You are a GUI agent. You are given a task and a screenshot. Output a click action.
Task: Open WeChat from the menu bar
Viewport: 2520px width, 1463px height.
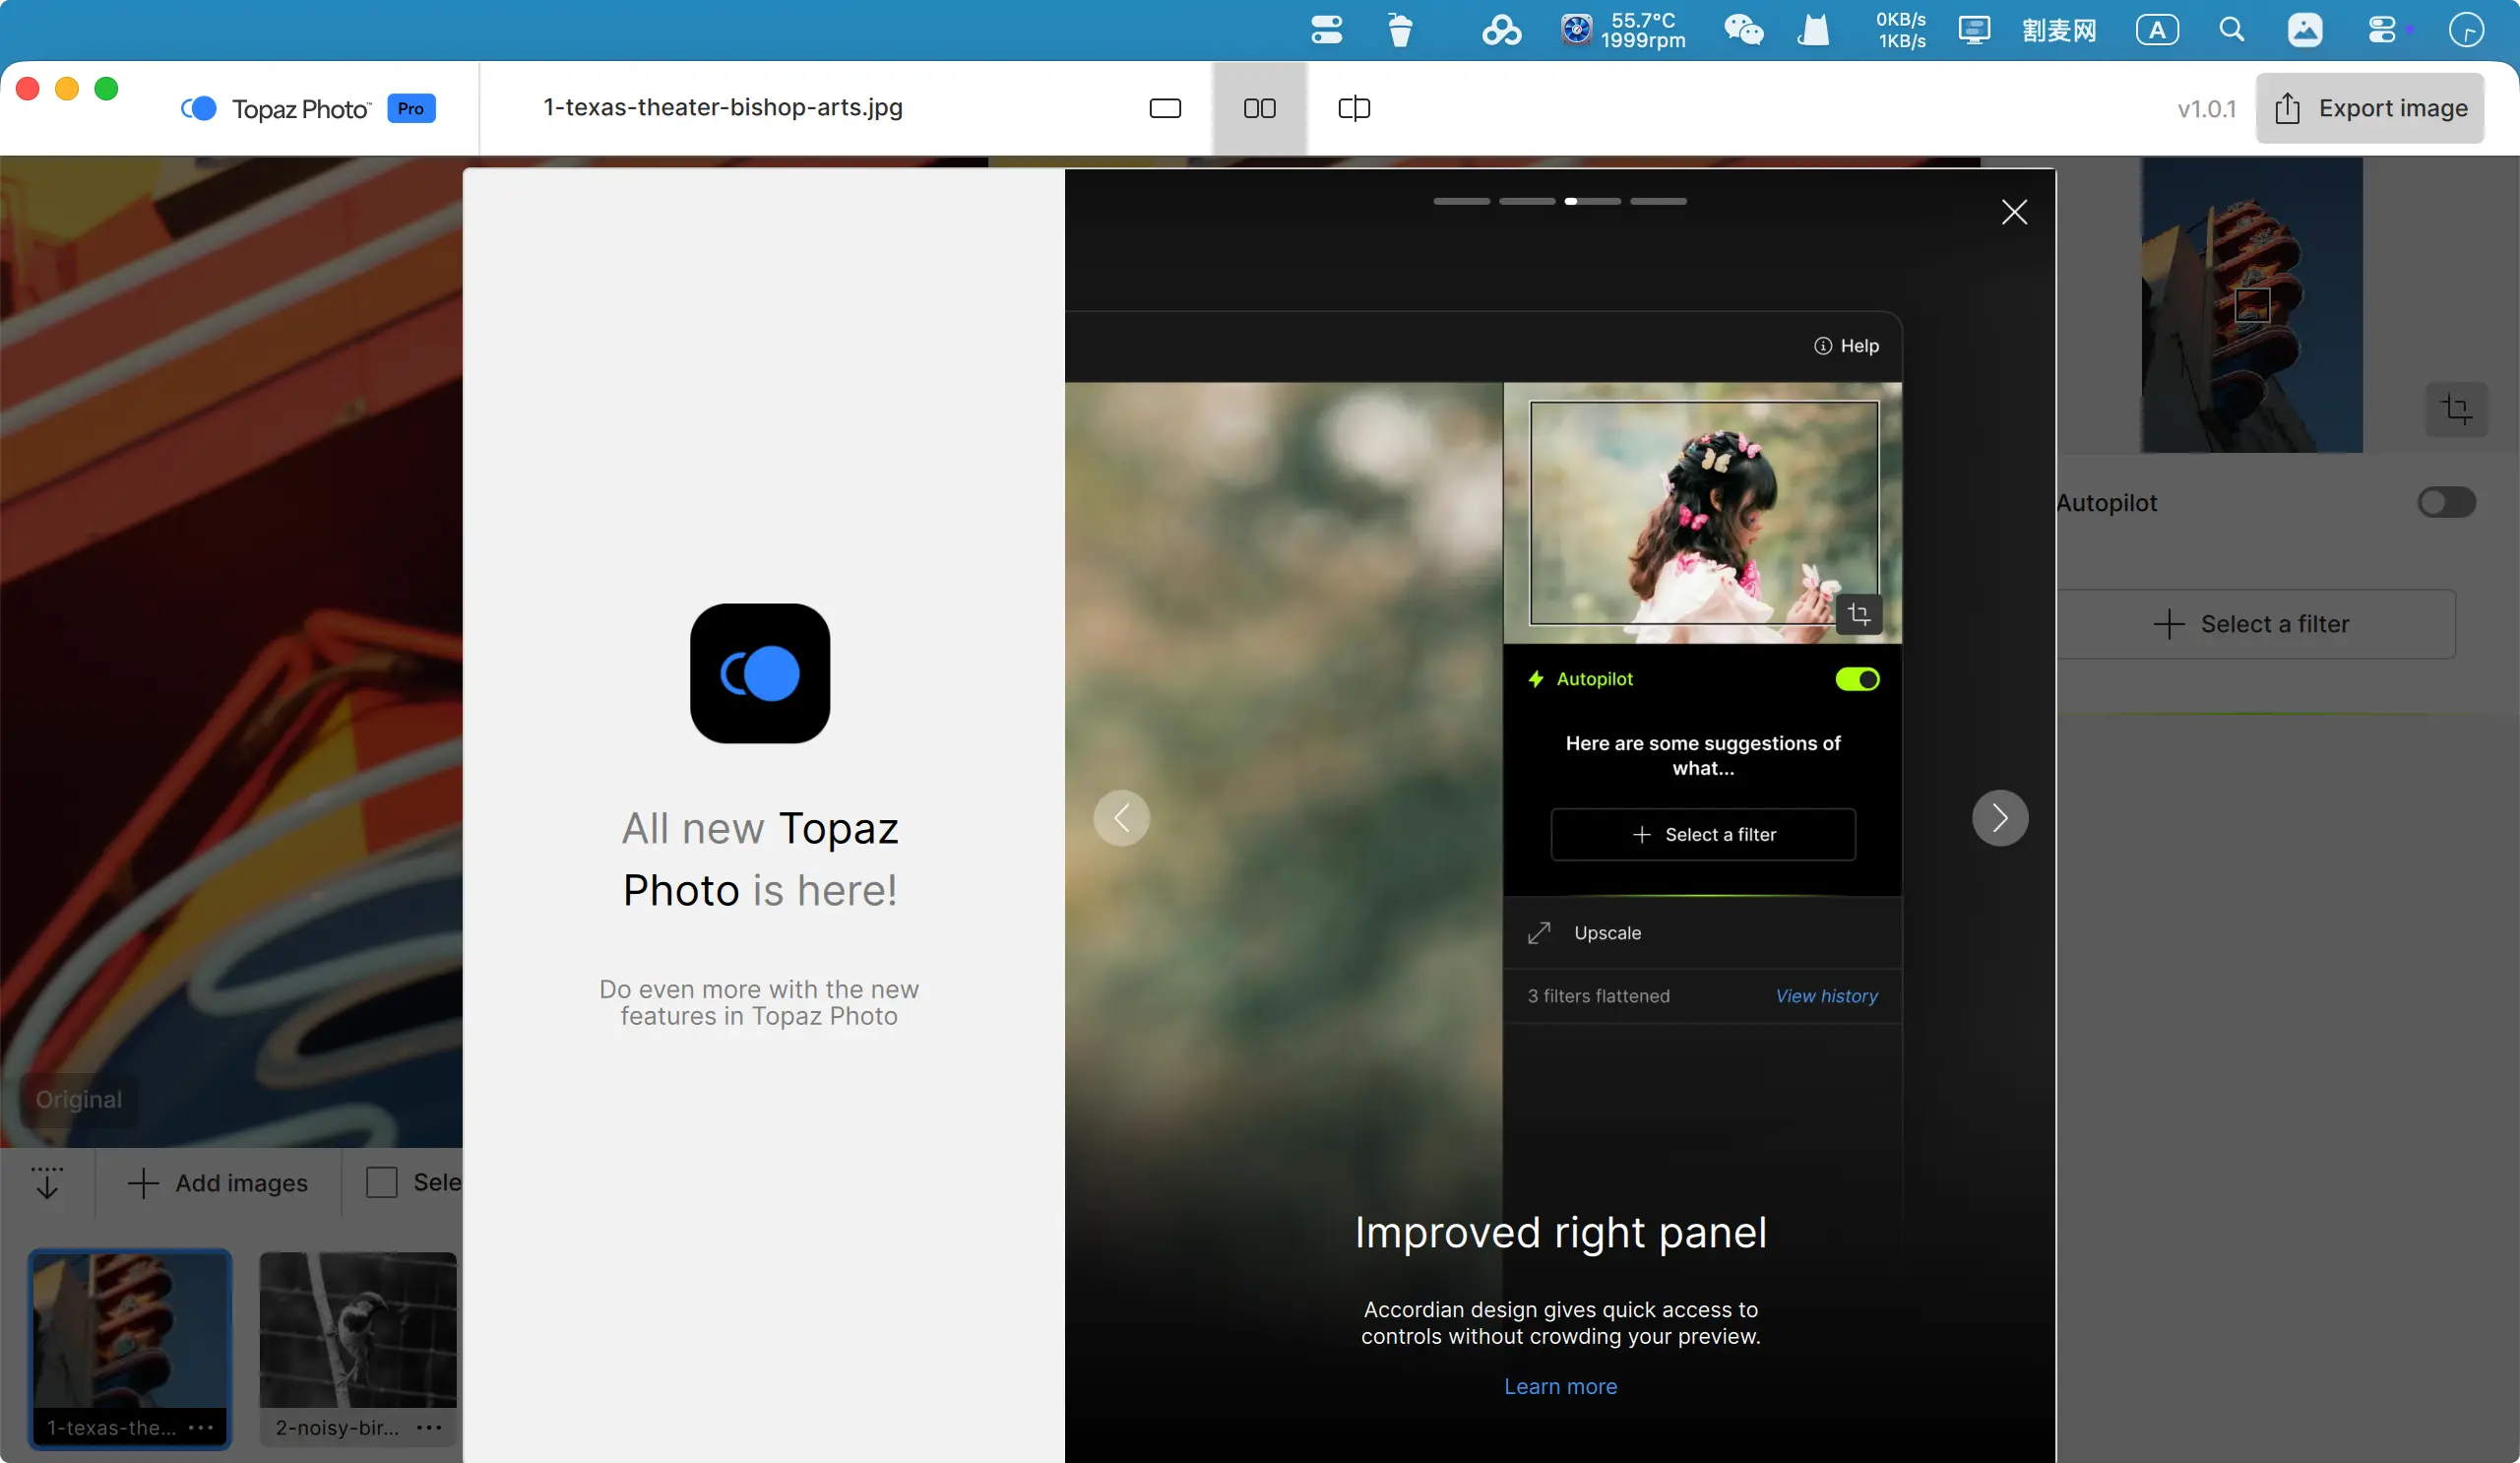(1743, 30)
